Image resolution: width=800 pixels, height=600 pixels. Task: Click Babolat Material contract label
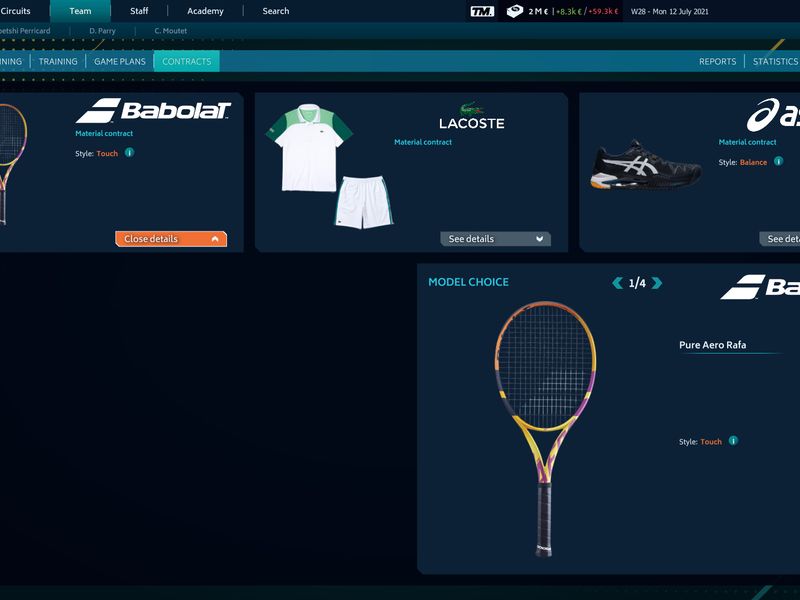point(104,133)
